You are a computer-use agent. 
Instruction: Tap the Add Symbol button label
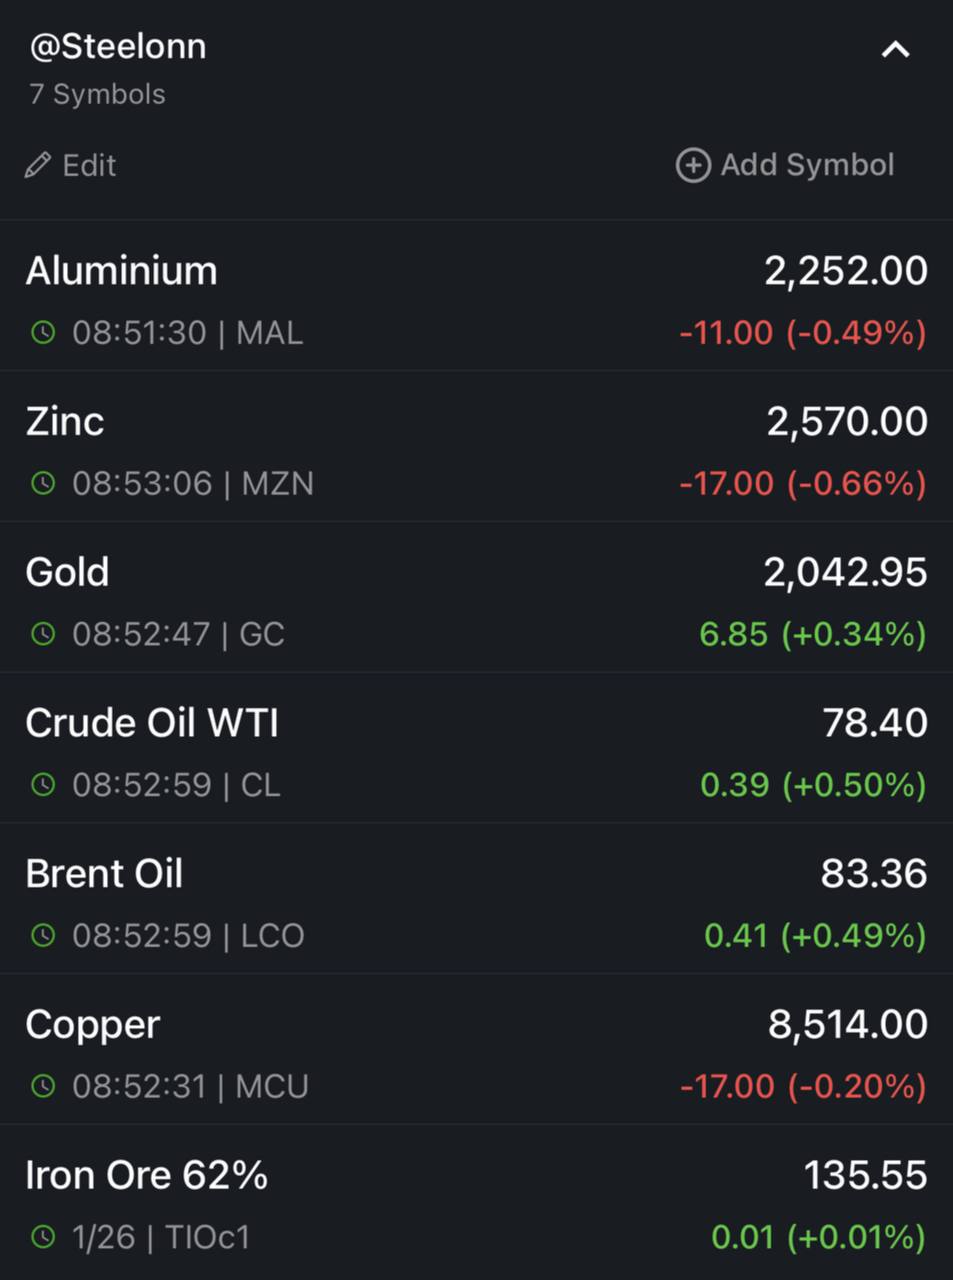[x=807, y=165]
